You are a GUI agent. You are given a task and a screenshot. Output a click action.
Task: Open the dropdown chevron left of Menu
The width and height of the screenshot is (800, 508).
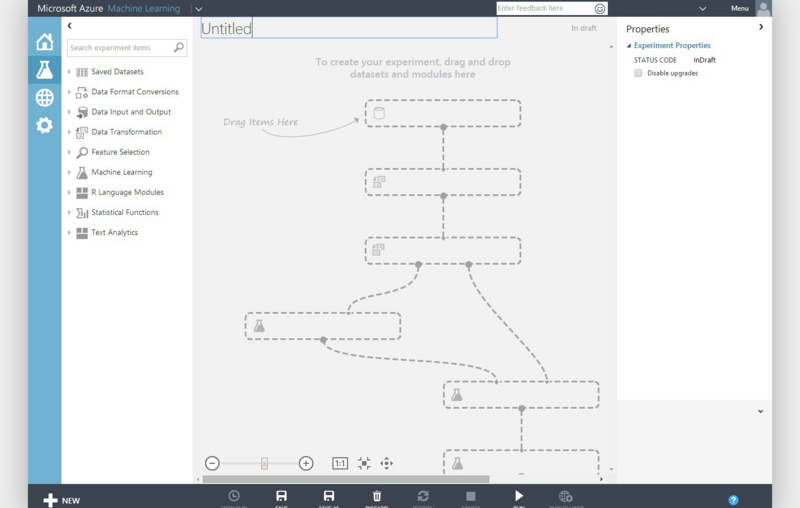point(703,9)
